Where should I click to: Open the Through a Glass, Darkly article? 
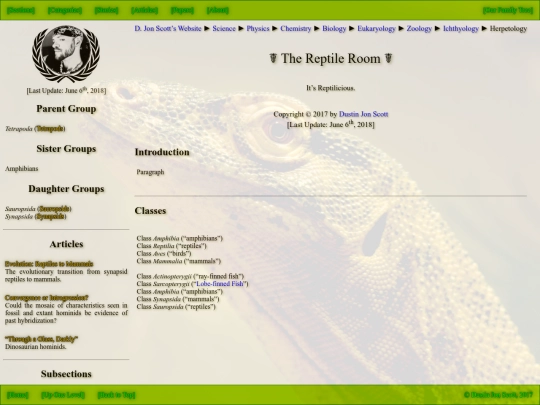click(x=41, y=339)
